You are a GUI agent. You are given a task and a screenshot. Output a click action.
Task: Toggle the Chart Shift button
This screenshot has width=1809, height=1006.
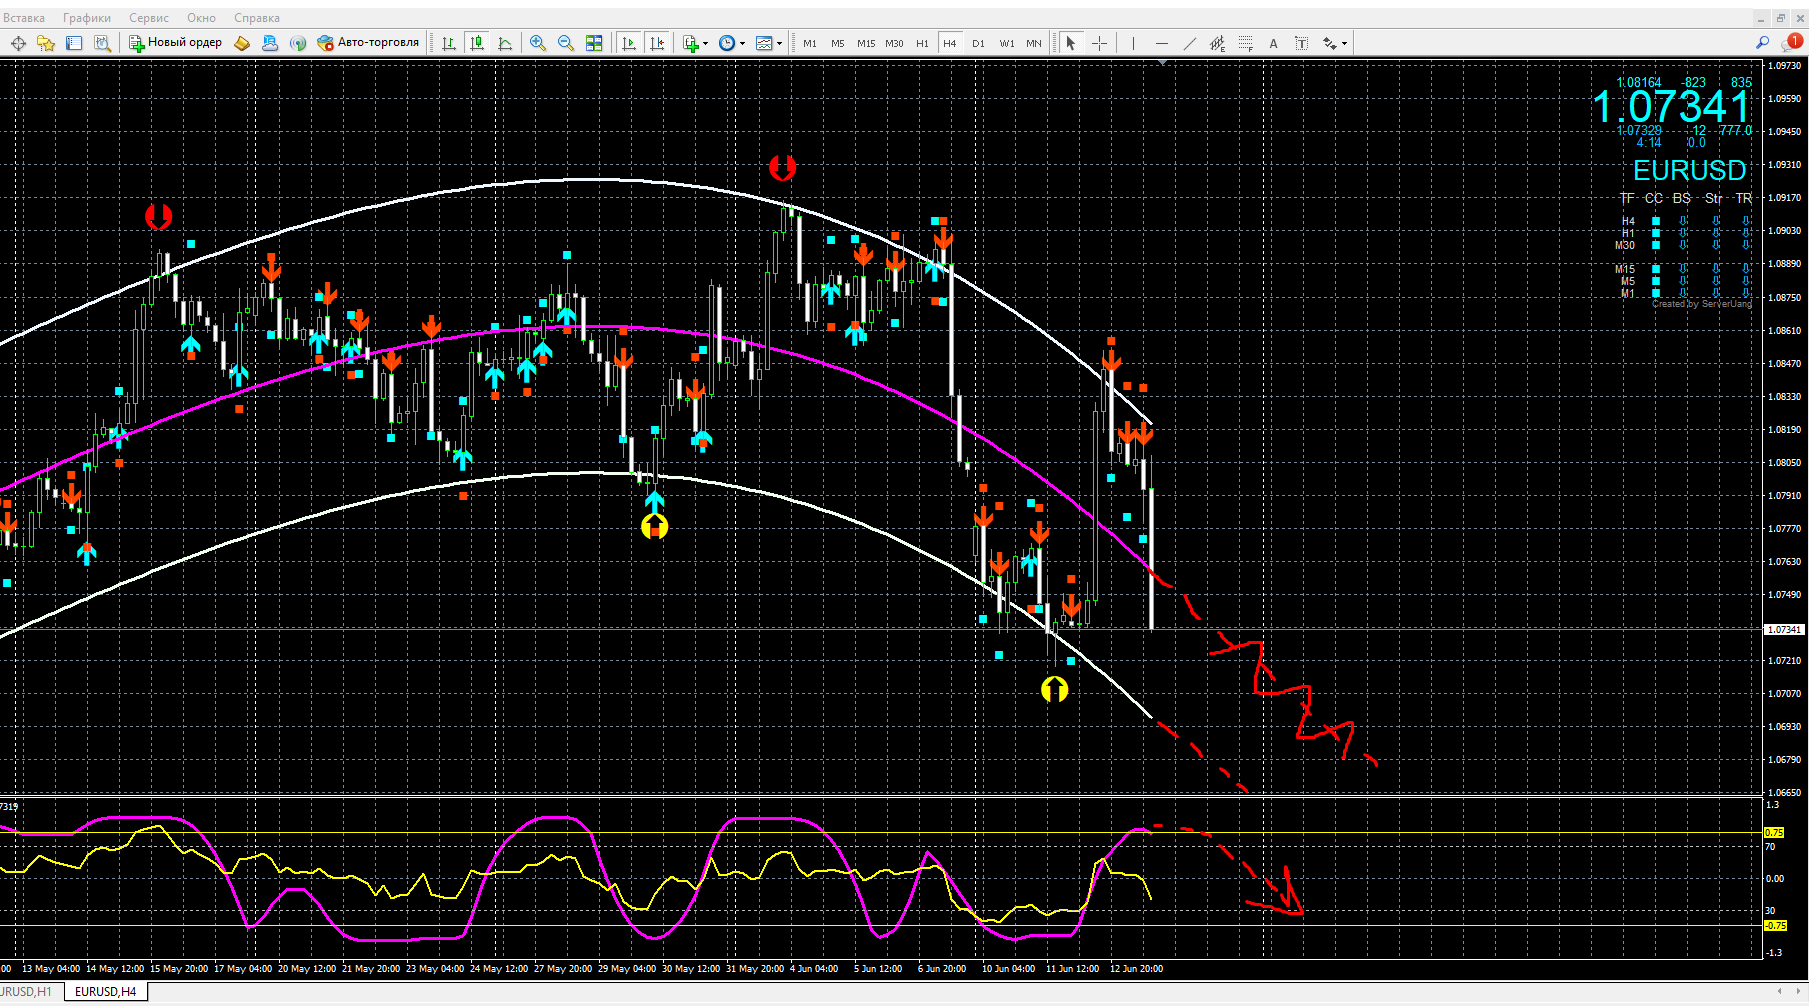(657, 43)
